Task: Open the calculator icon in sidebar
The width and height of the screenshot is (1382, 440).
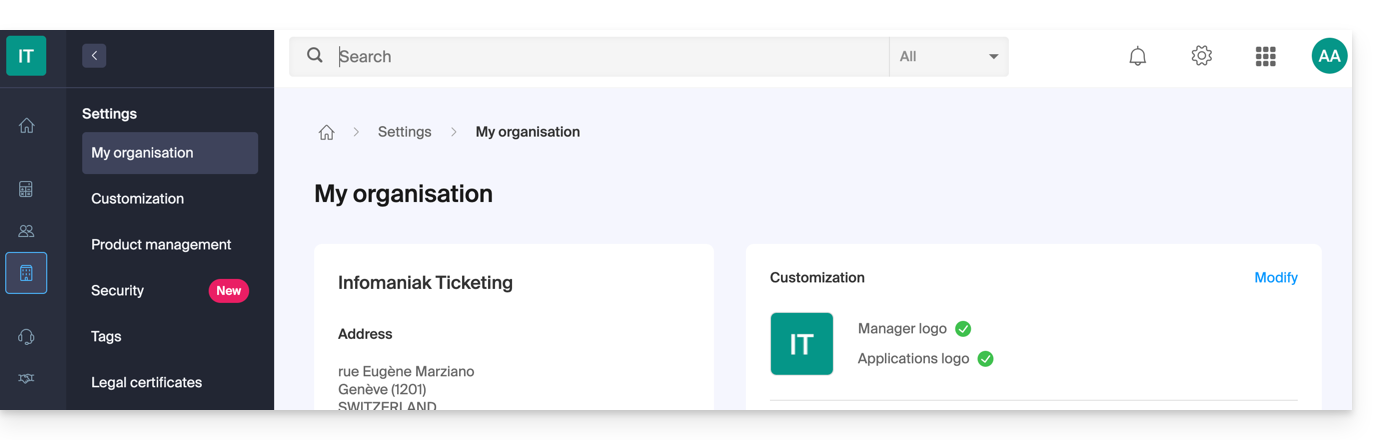Action: pyautogui.click(x=27, y=189)
